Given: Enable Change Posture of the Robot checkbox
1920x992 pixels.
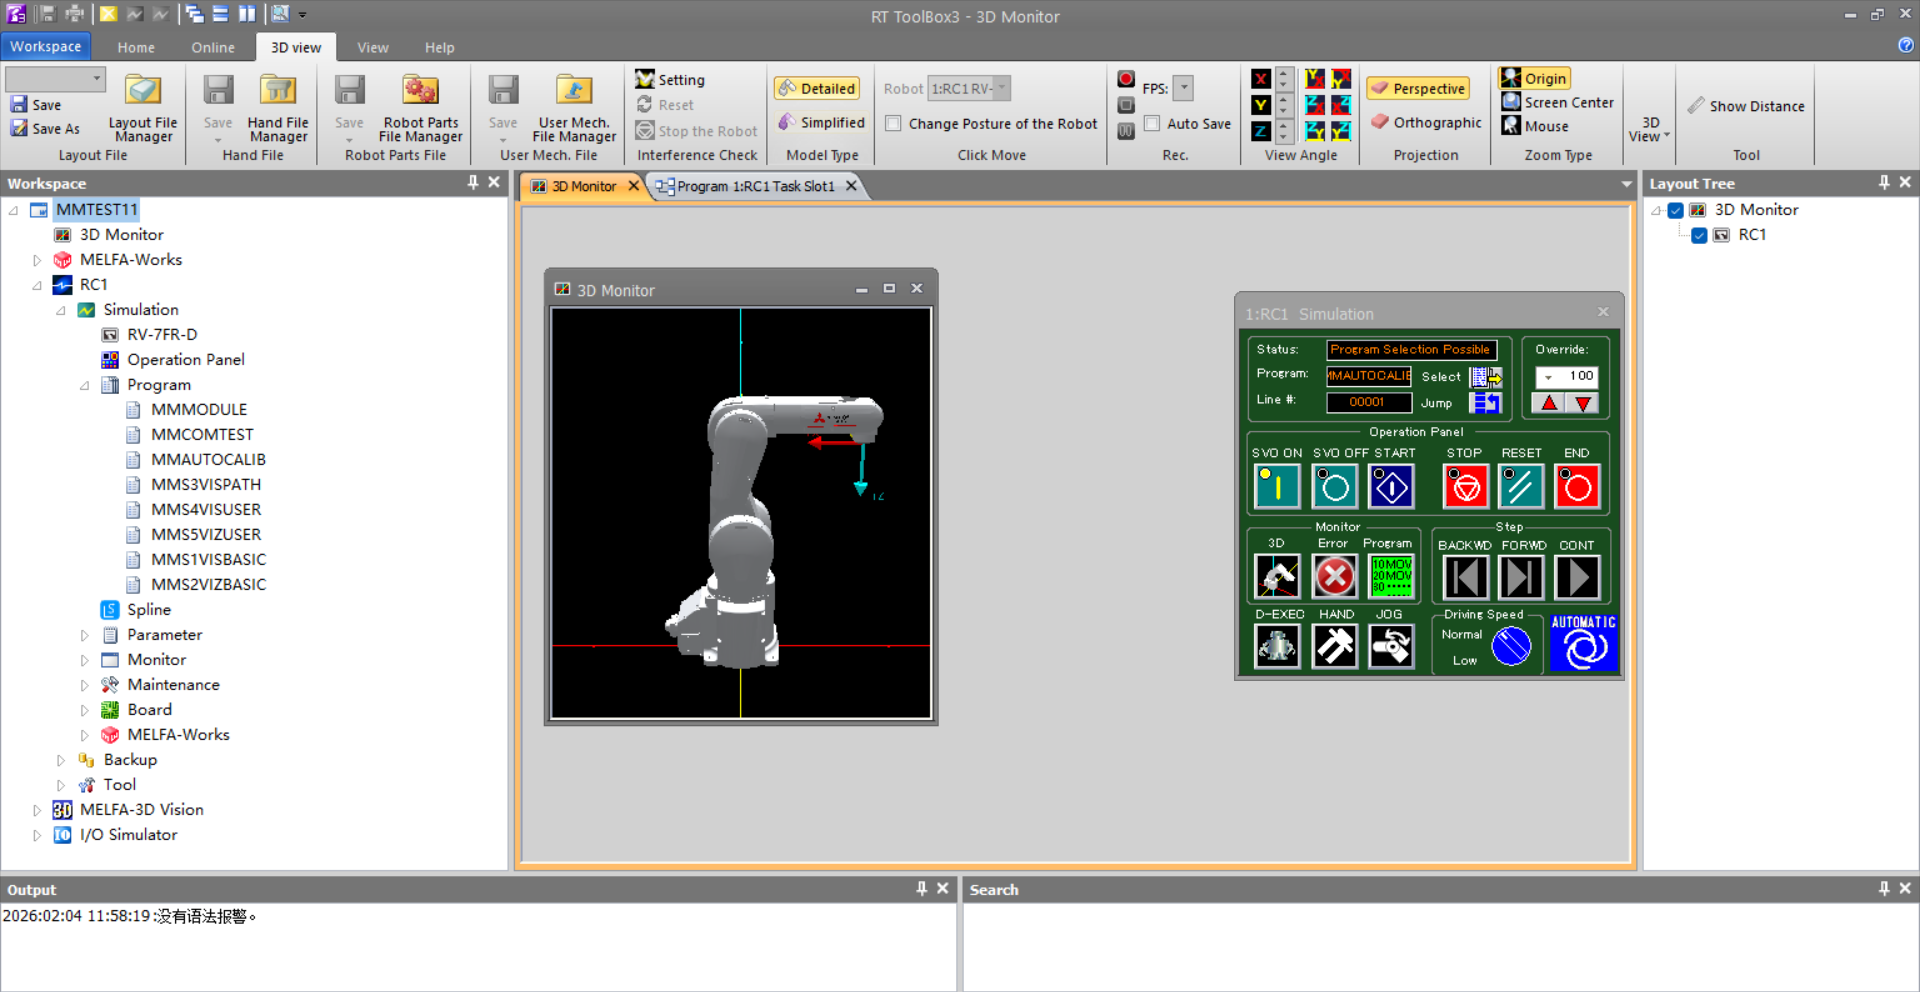Looking at the screenshot, I should click(893, 124).
